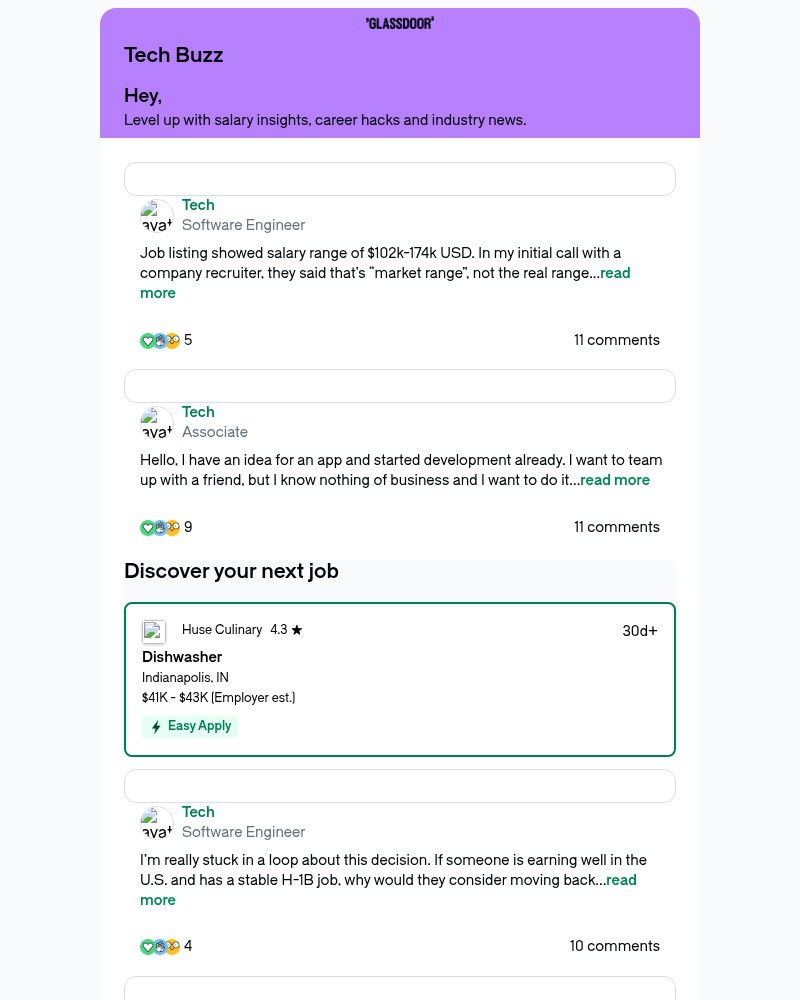800x1000 pixels.
Task: Open the Dishwasher job listing card
Action: 400,678
